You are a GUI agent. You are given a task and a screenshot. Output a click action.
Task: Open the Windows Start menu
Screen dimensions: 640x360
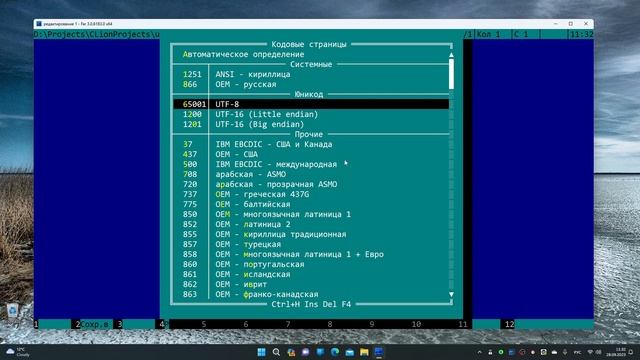click(x=262, y=352)
